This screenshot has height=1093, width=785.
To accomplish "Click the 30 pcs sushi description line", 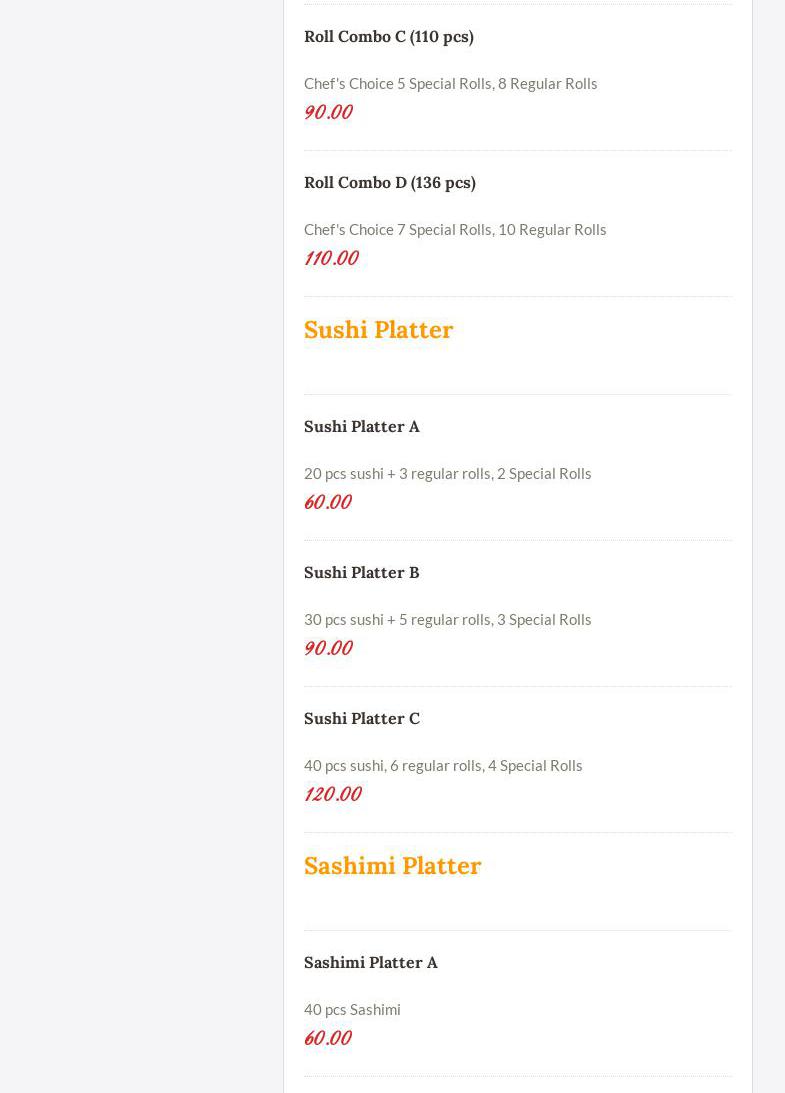I will 447,619.
